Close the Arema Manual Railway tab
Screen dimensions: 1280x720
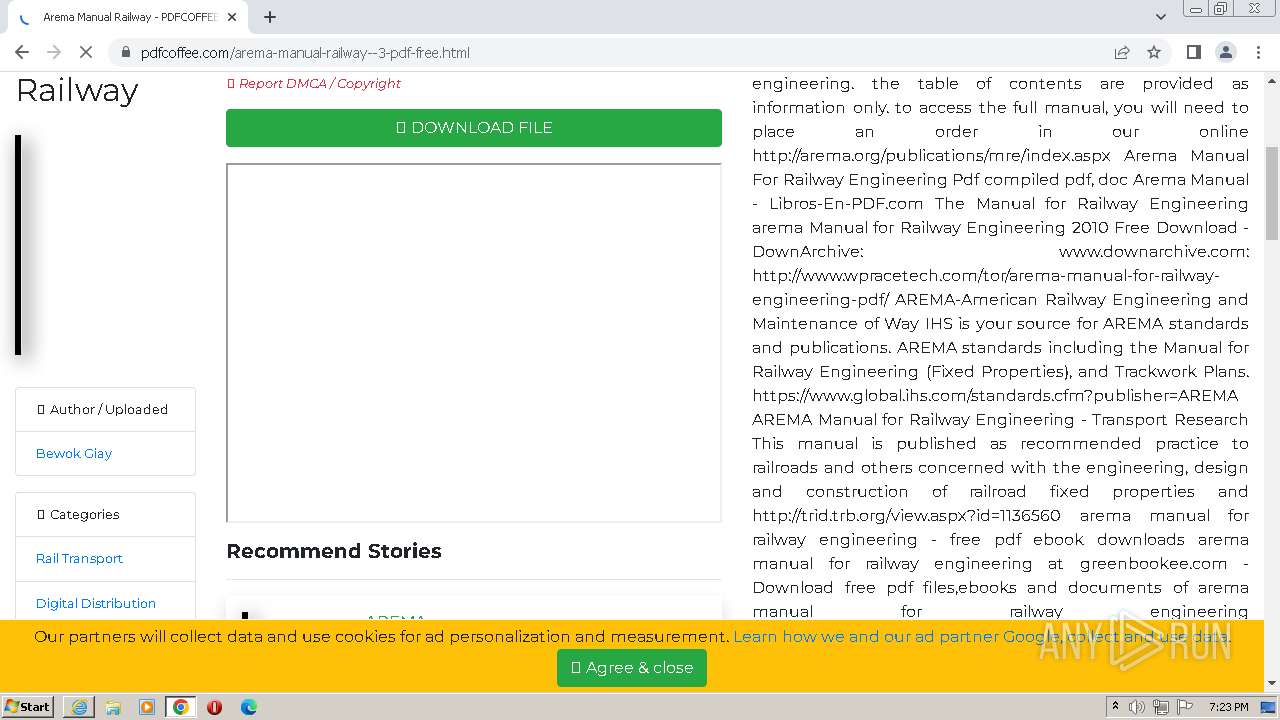click(233, 17)
